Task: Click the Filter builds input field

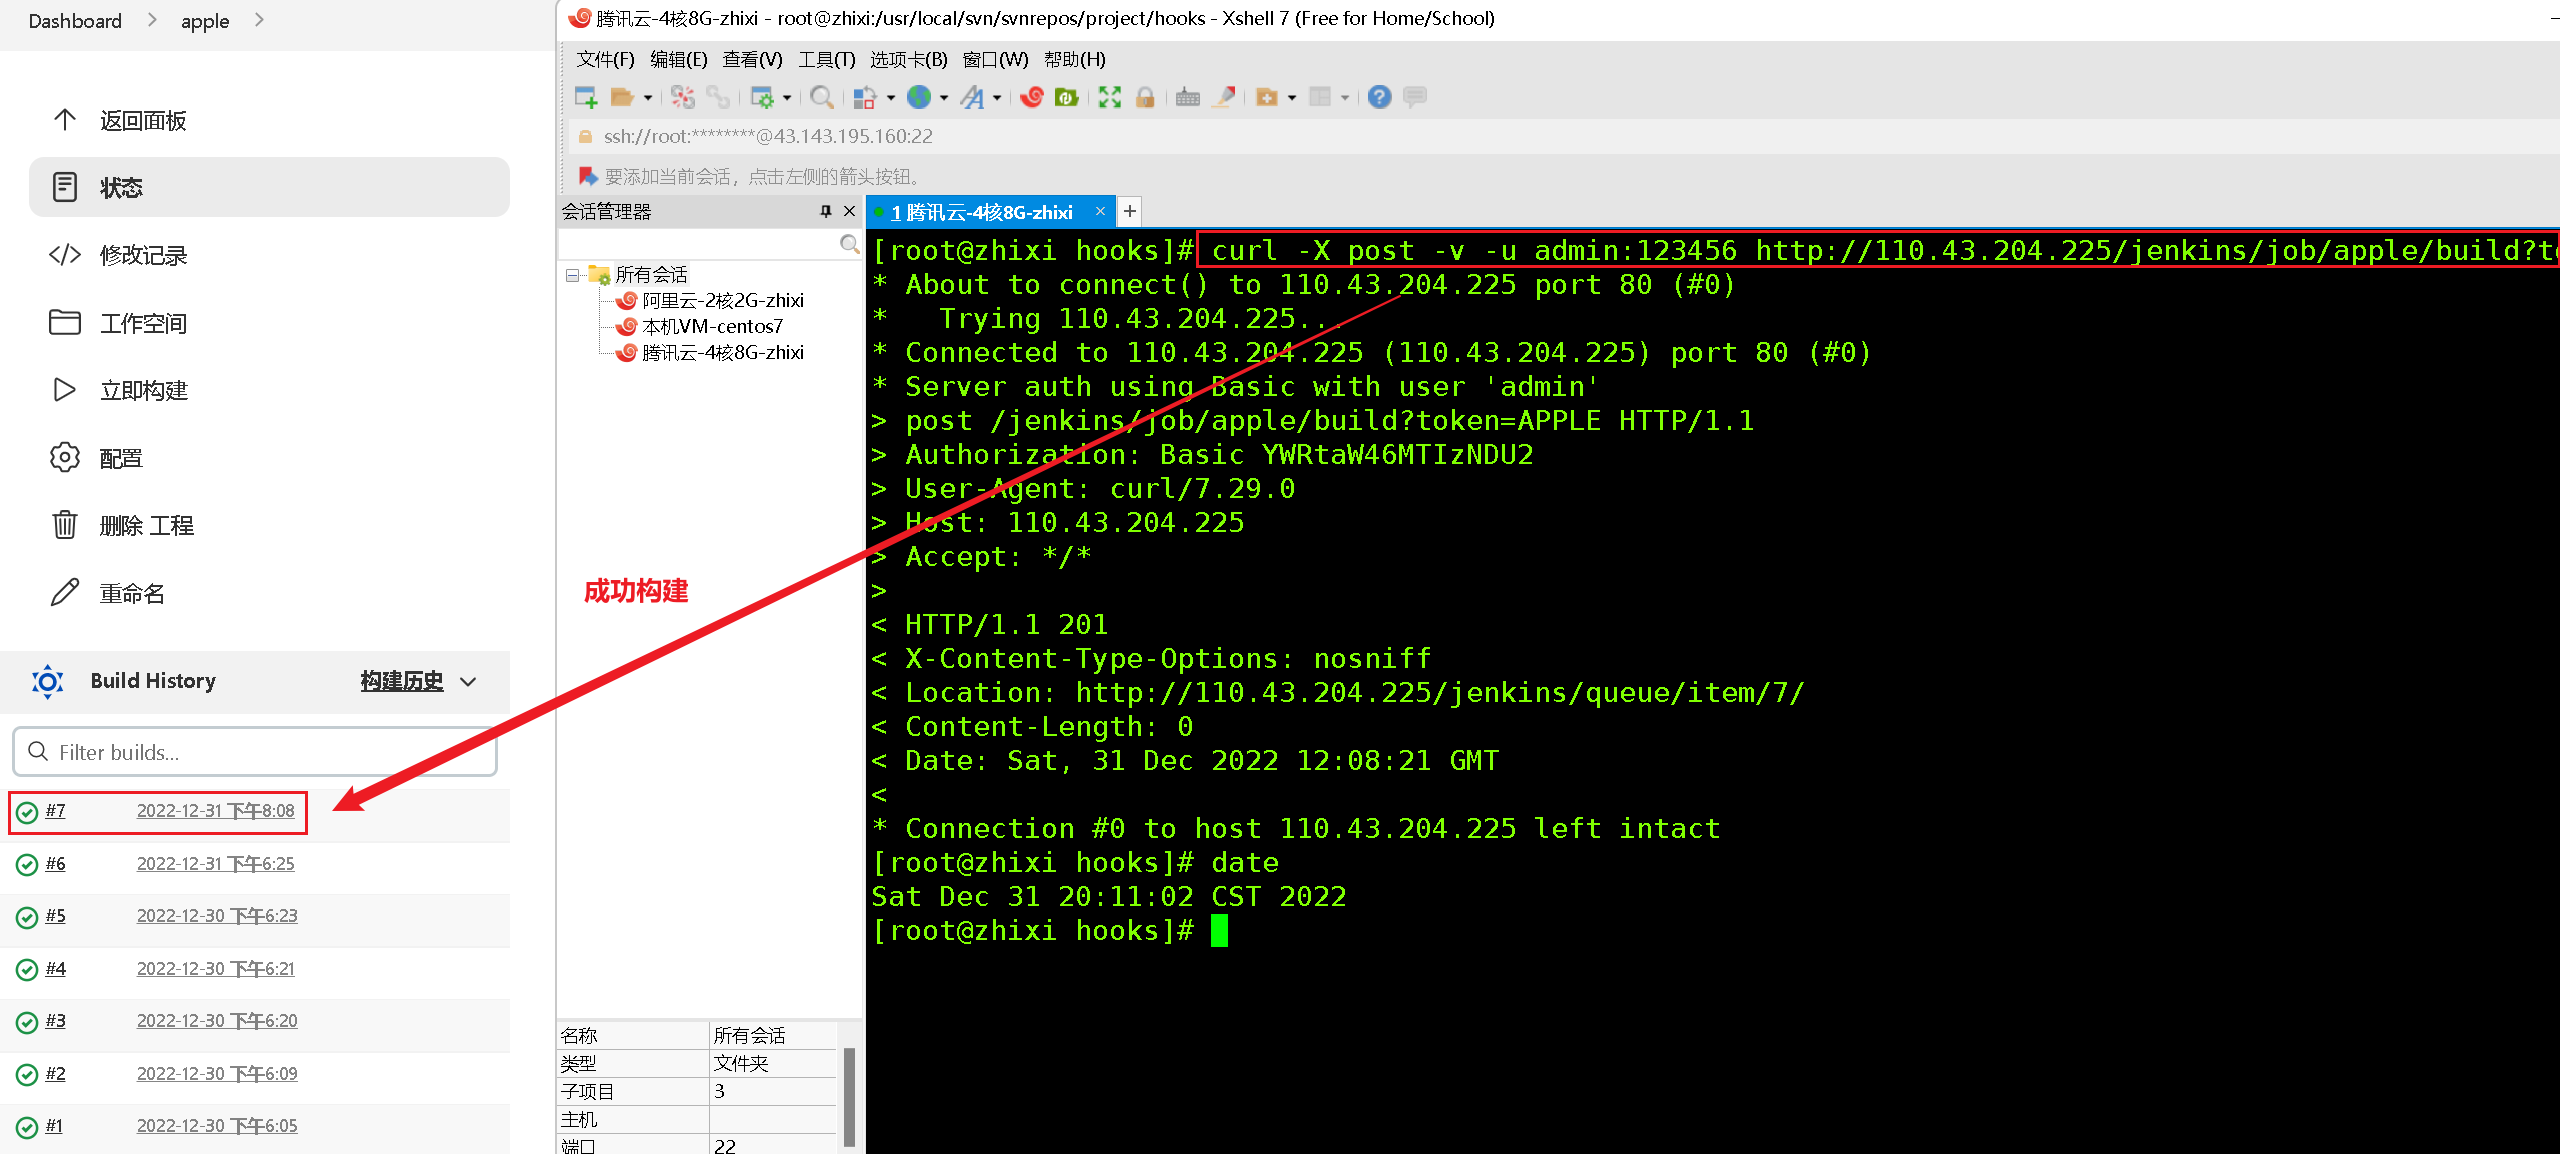Action: point(255,752)
